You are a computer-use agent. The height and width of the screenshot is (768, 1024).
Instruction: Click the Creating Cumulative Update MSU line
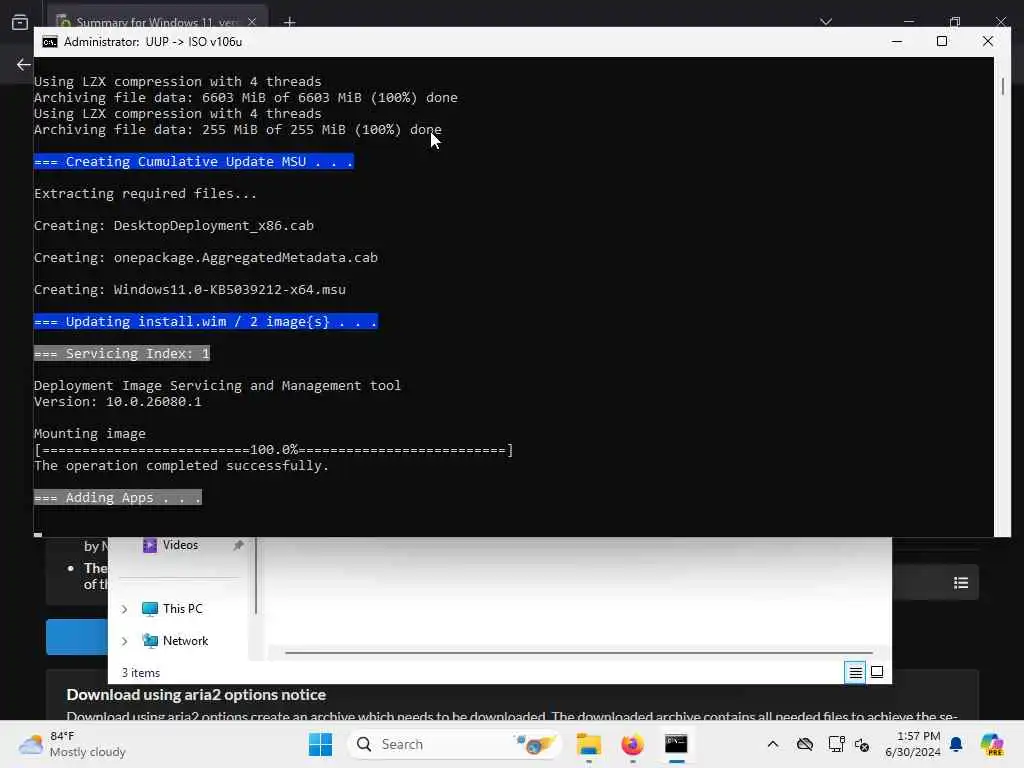tap(193, 161)
